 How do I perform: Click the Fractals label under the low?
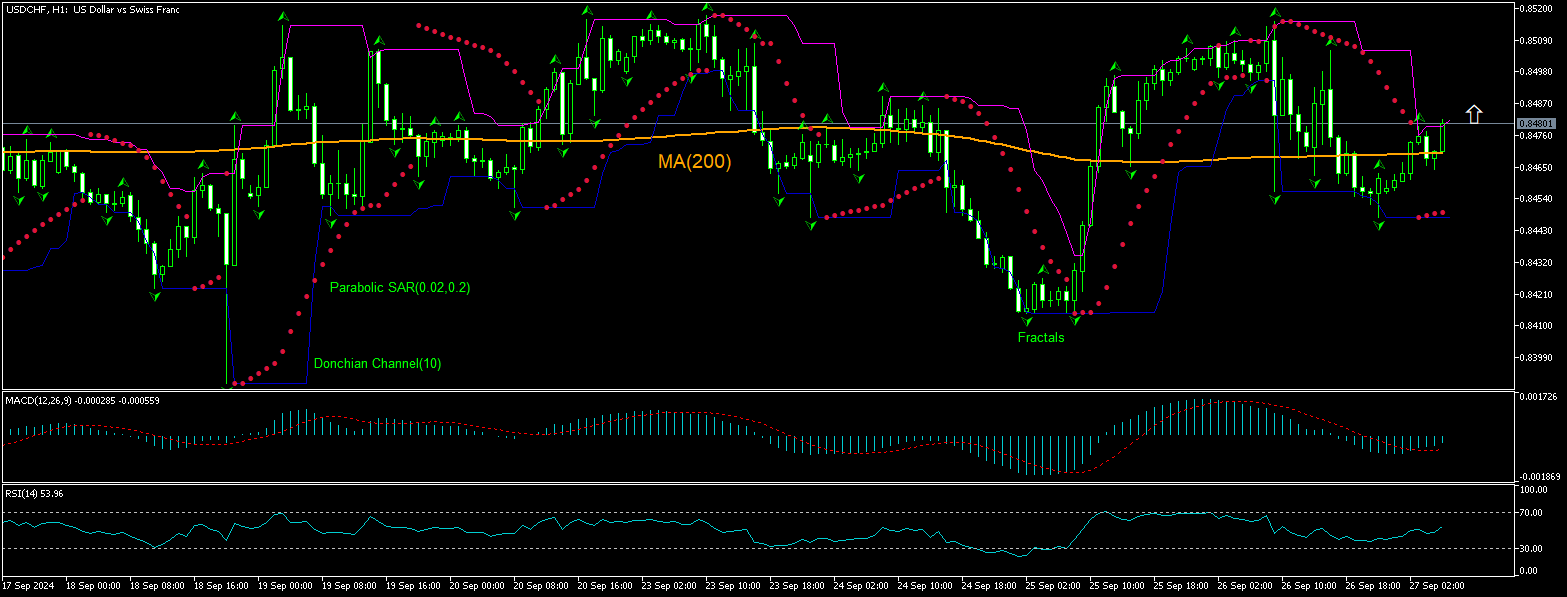coord(1040,338)
